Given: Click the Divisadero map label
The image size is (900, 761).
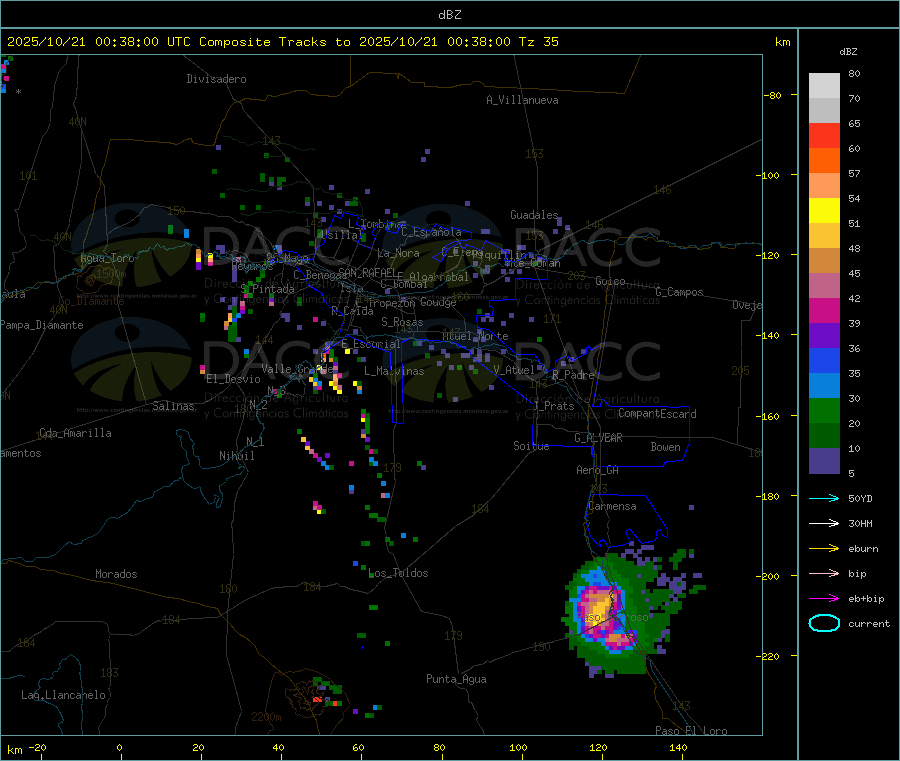Looking at the screenshot, I should [216, 79].
